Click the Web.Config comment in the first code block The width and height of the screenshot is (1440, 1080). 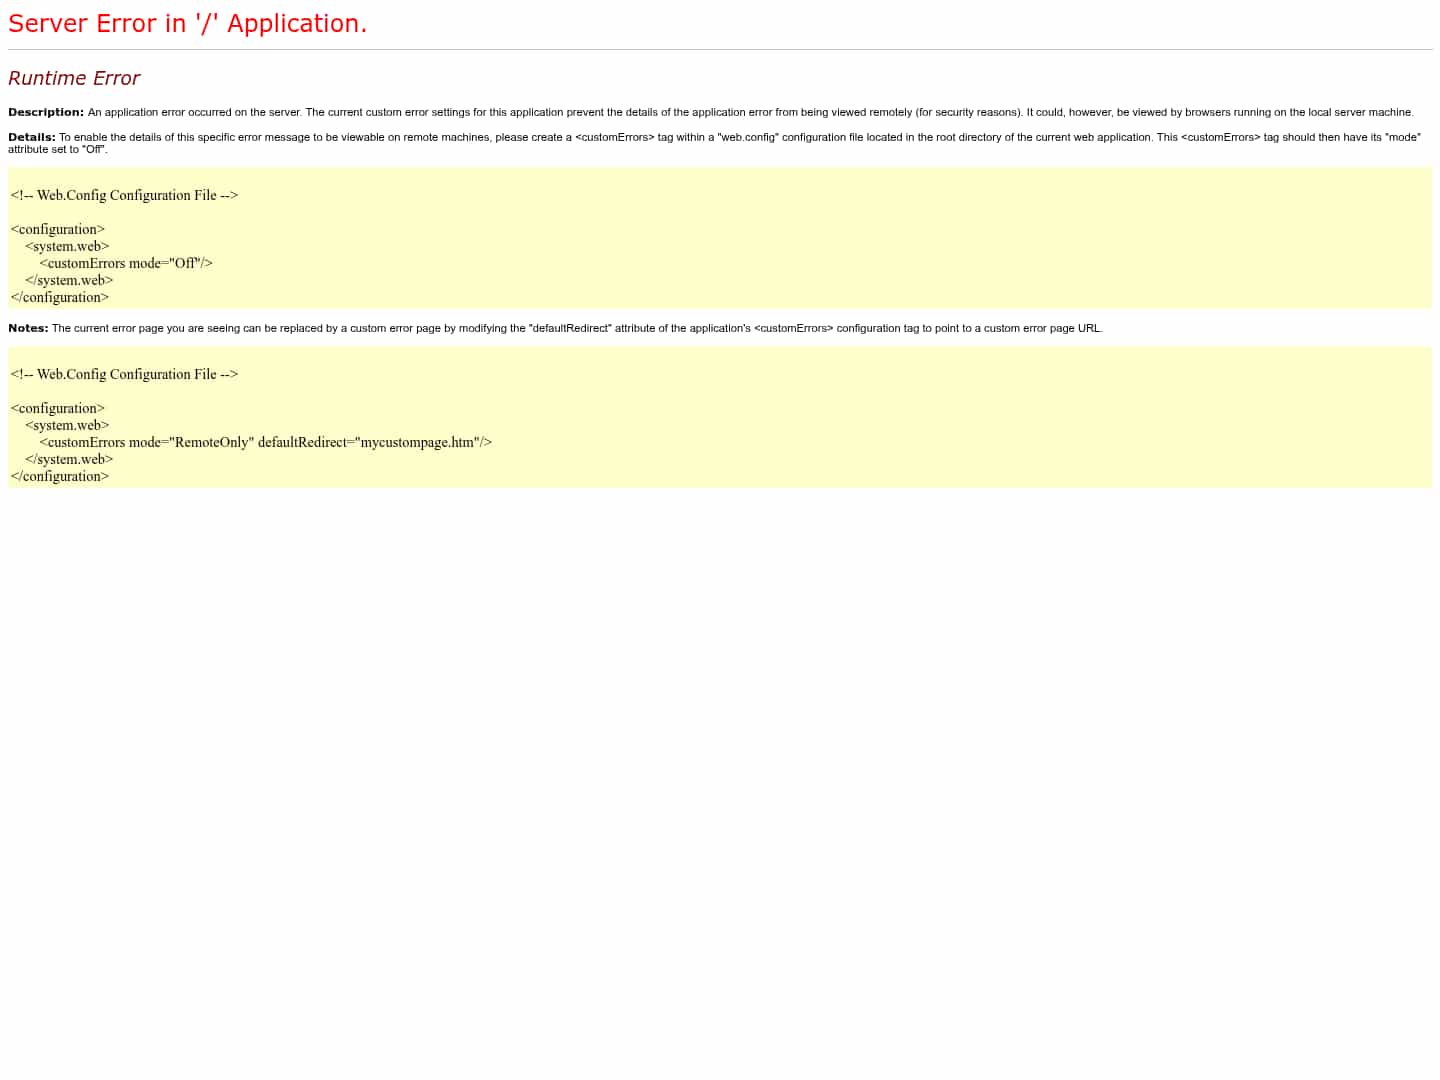pos(124,195)
